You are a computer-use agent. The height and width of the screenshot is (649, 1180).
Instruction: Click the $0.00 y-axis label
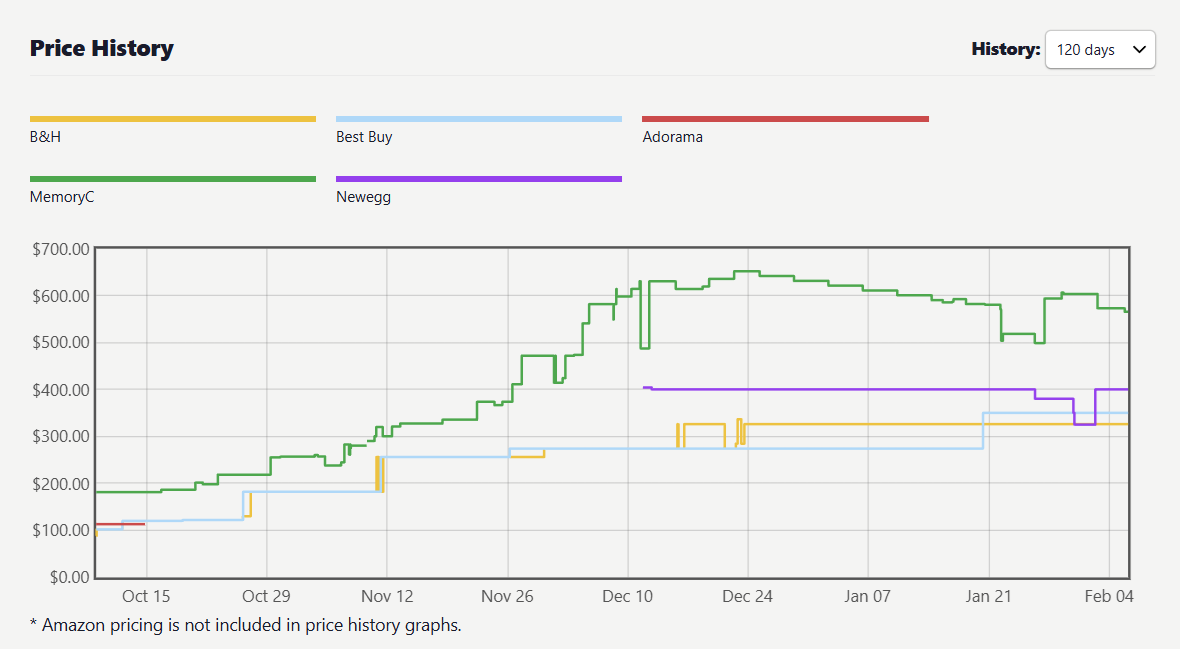(70, 577)
